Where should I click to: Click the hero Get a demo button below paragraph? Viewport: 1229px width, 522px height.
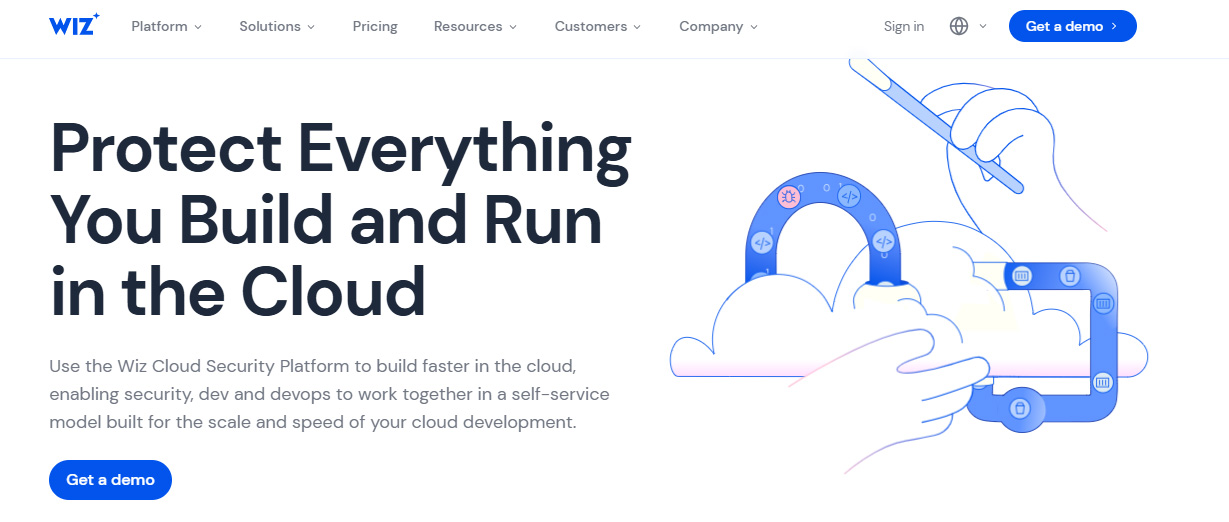pyautogui.click(x=110, y=480)
